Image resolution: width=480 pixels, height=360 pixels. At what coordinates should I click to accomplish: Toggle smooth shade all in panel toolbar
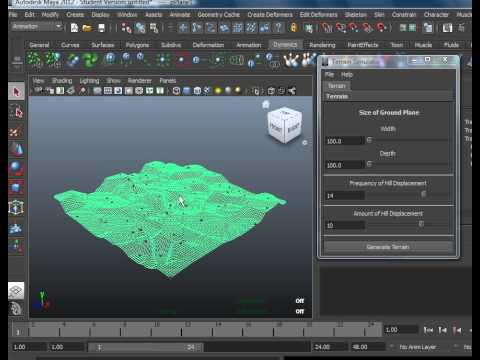click(x=187, y=91)
